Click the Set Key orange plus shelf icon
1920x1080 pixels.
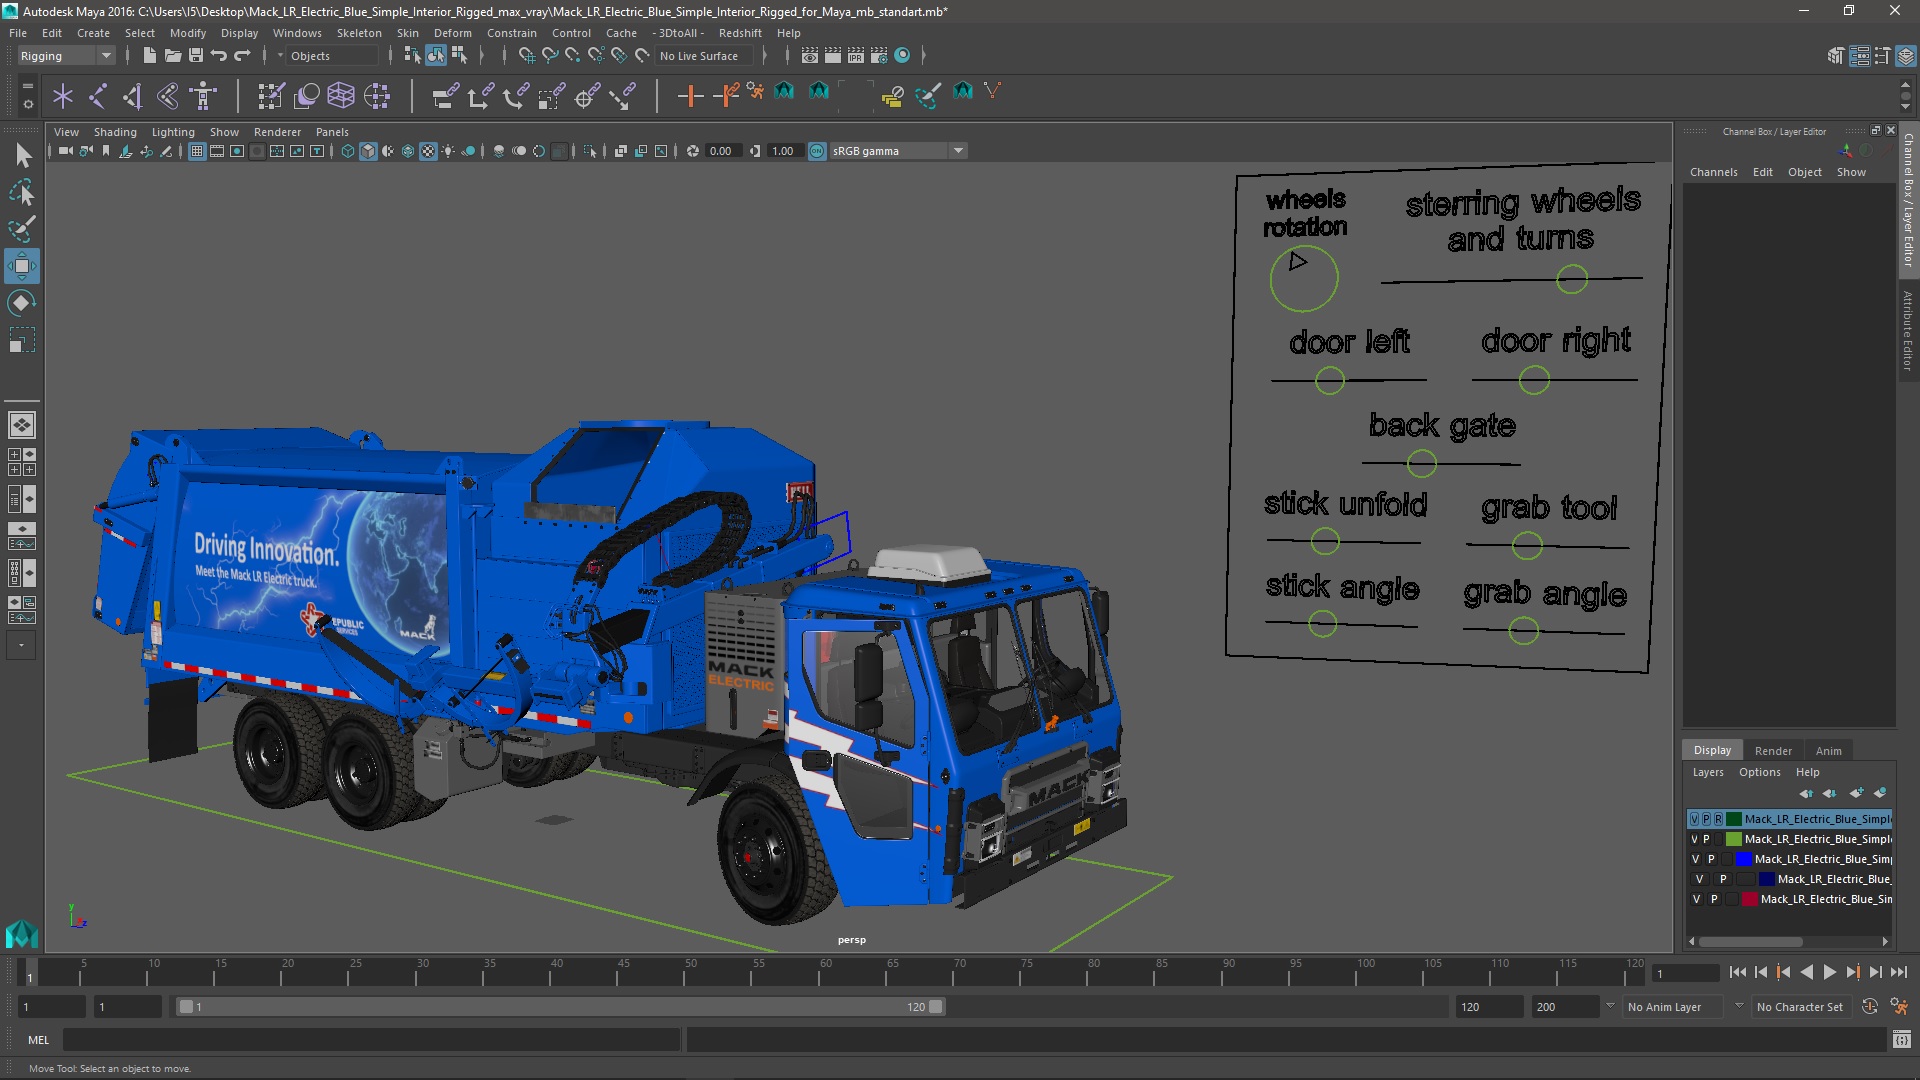click(690, 96)
